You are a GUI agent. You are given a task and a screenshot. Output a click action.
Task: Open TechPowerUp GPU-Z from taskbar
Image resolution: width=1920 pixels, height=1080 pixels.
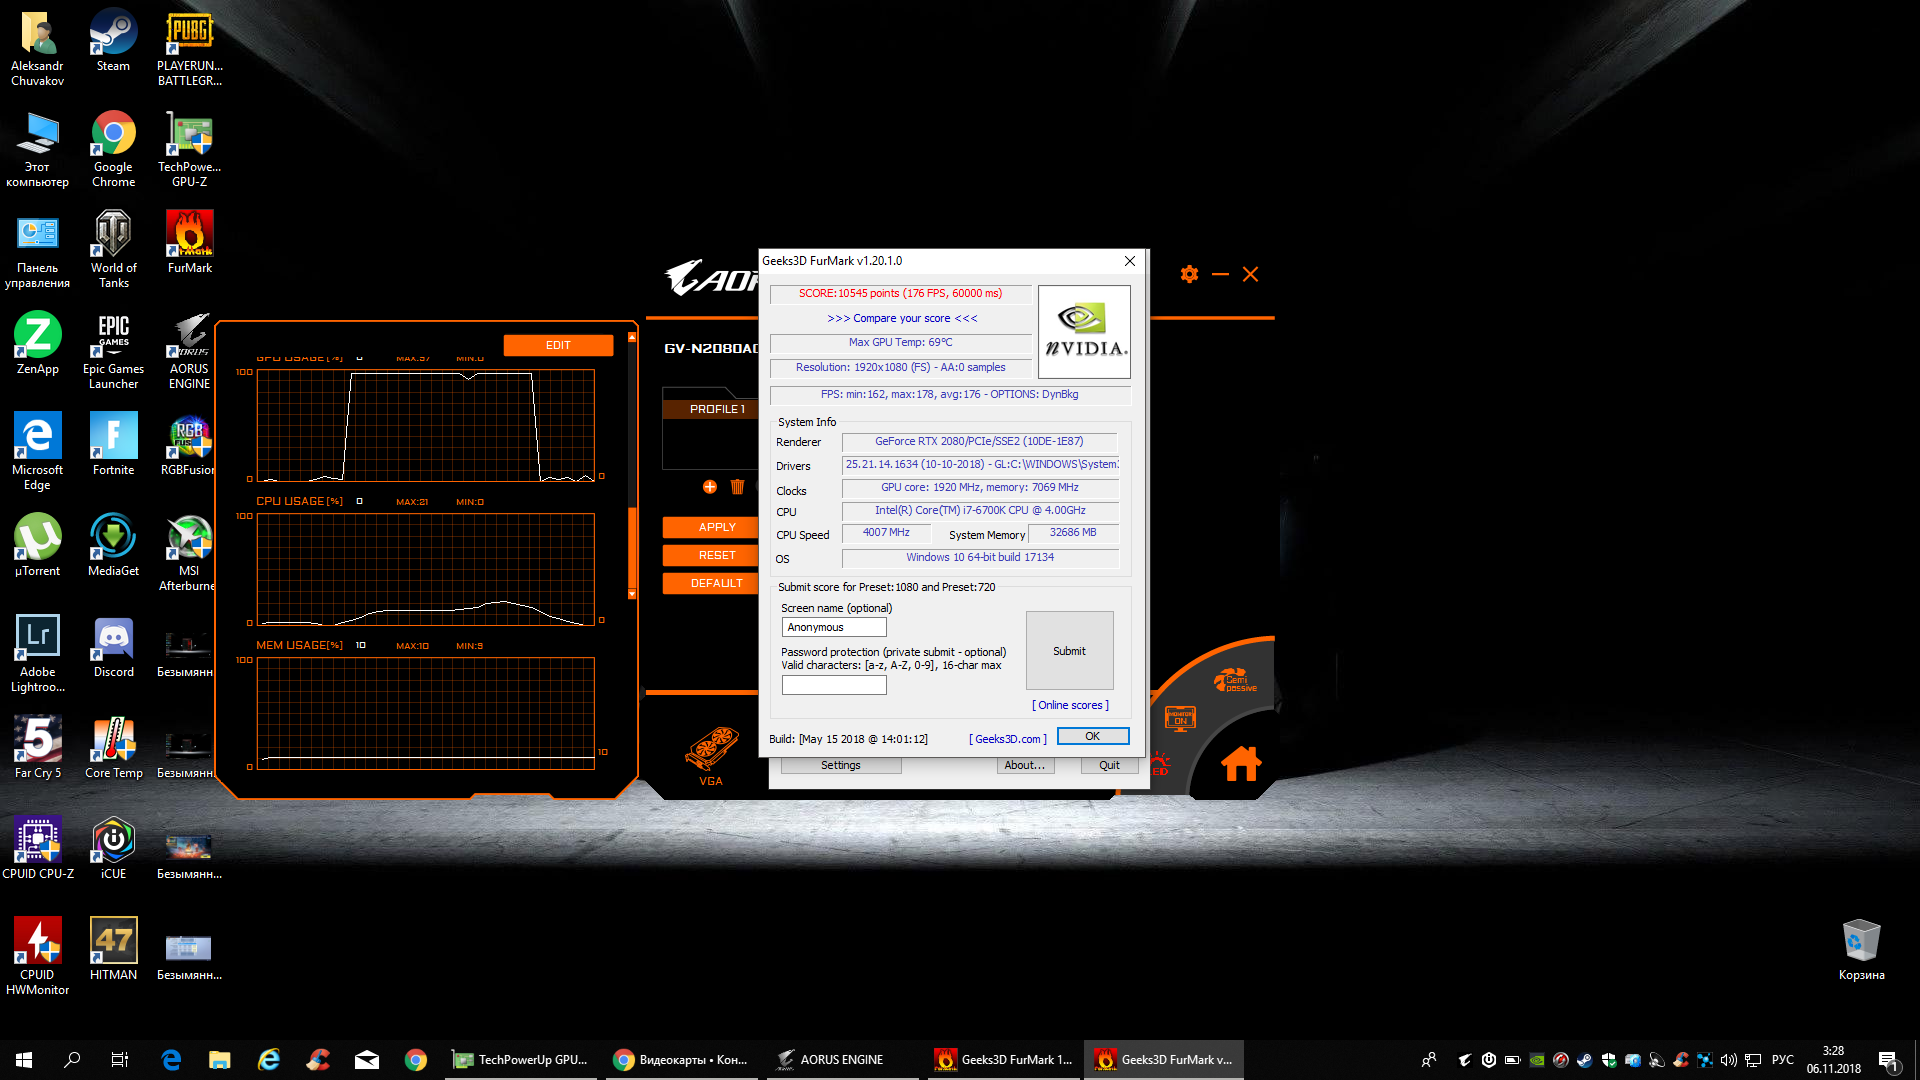pos(520,1060)
